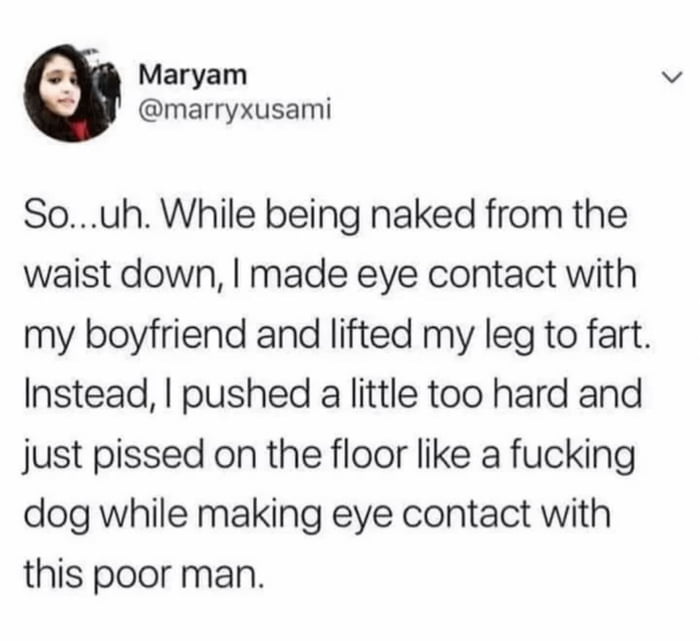Click the display name Maryam

pos(192,75)
